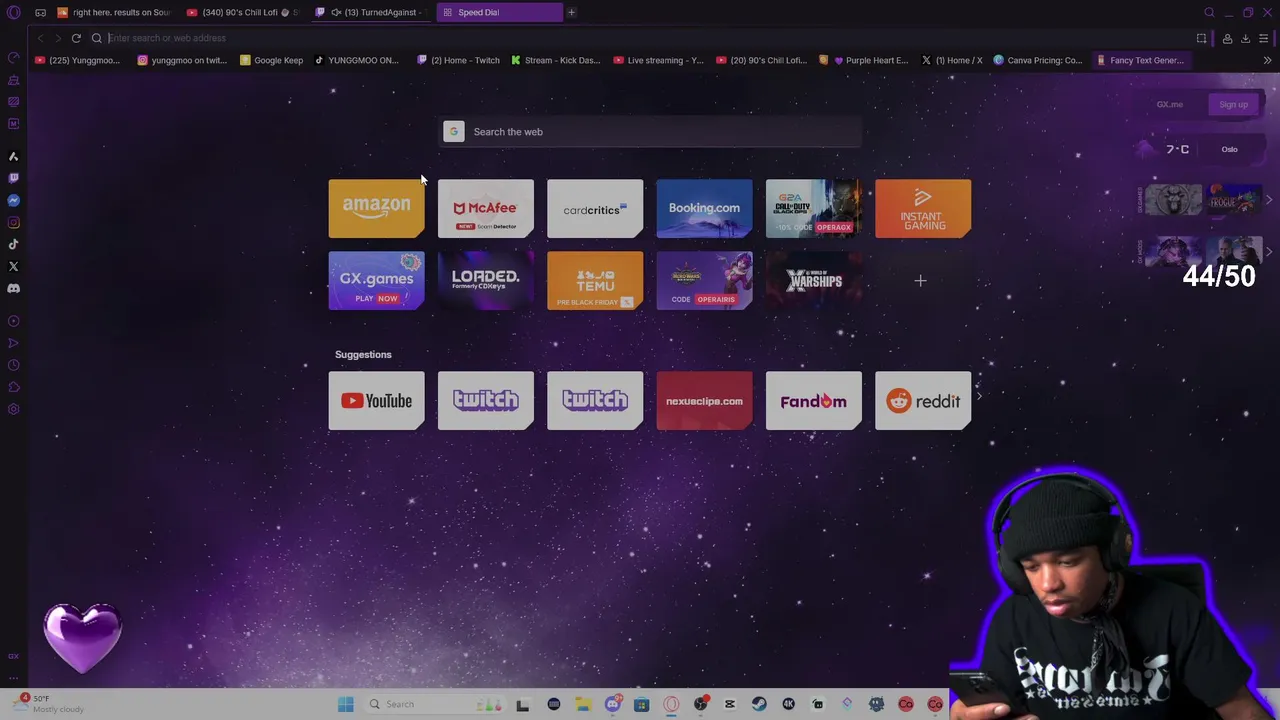The width and height of the screenshot is (1280, 720).
Task: Open the account profile icon in toolbar
Action: [1227, 38]
